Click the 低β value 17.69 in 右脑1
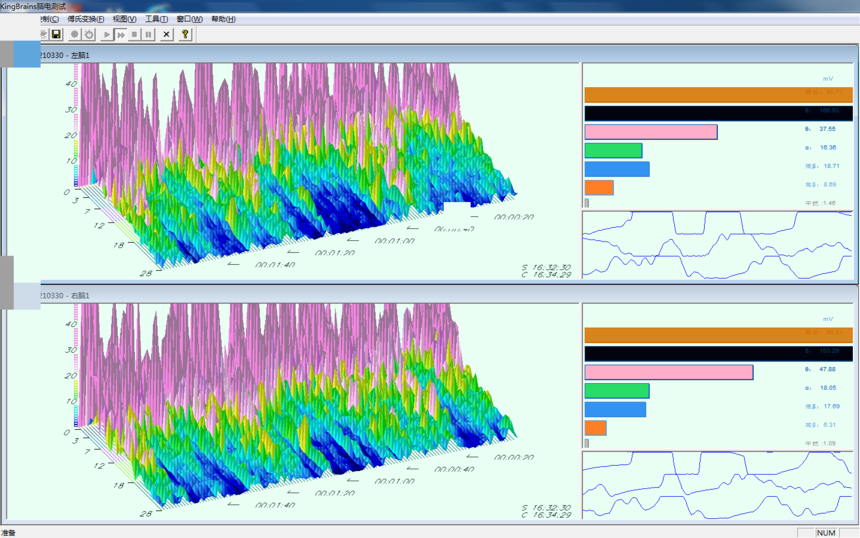The height and width of the screenshot is (538, 860). (831, 406)
